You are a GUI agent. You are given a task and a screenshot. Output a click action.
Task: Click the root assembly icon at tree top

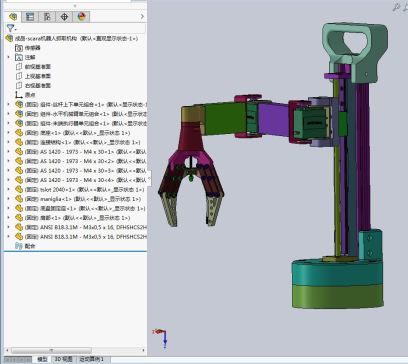pos(9,39)
